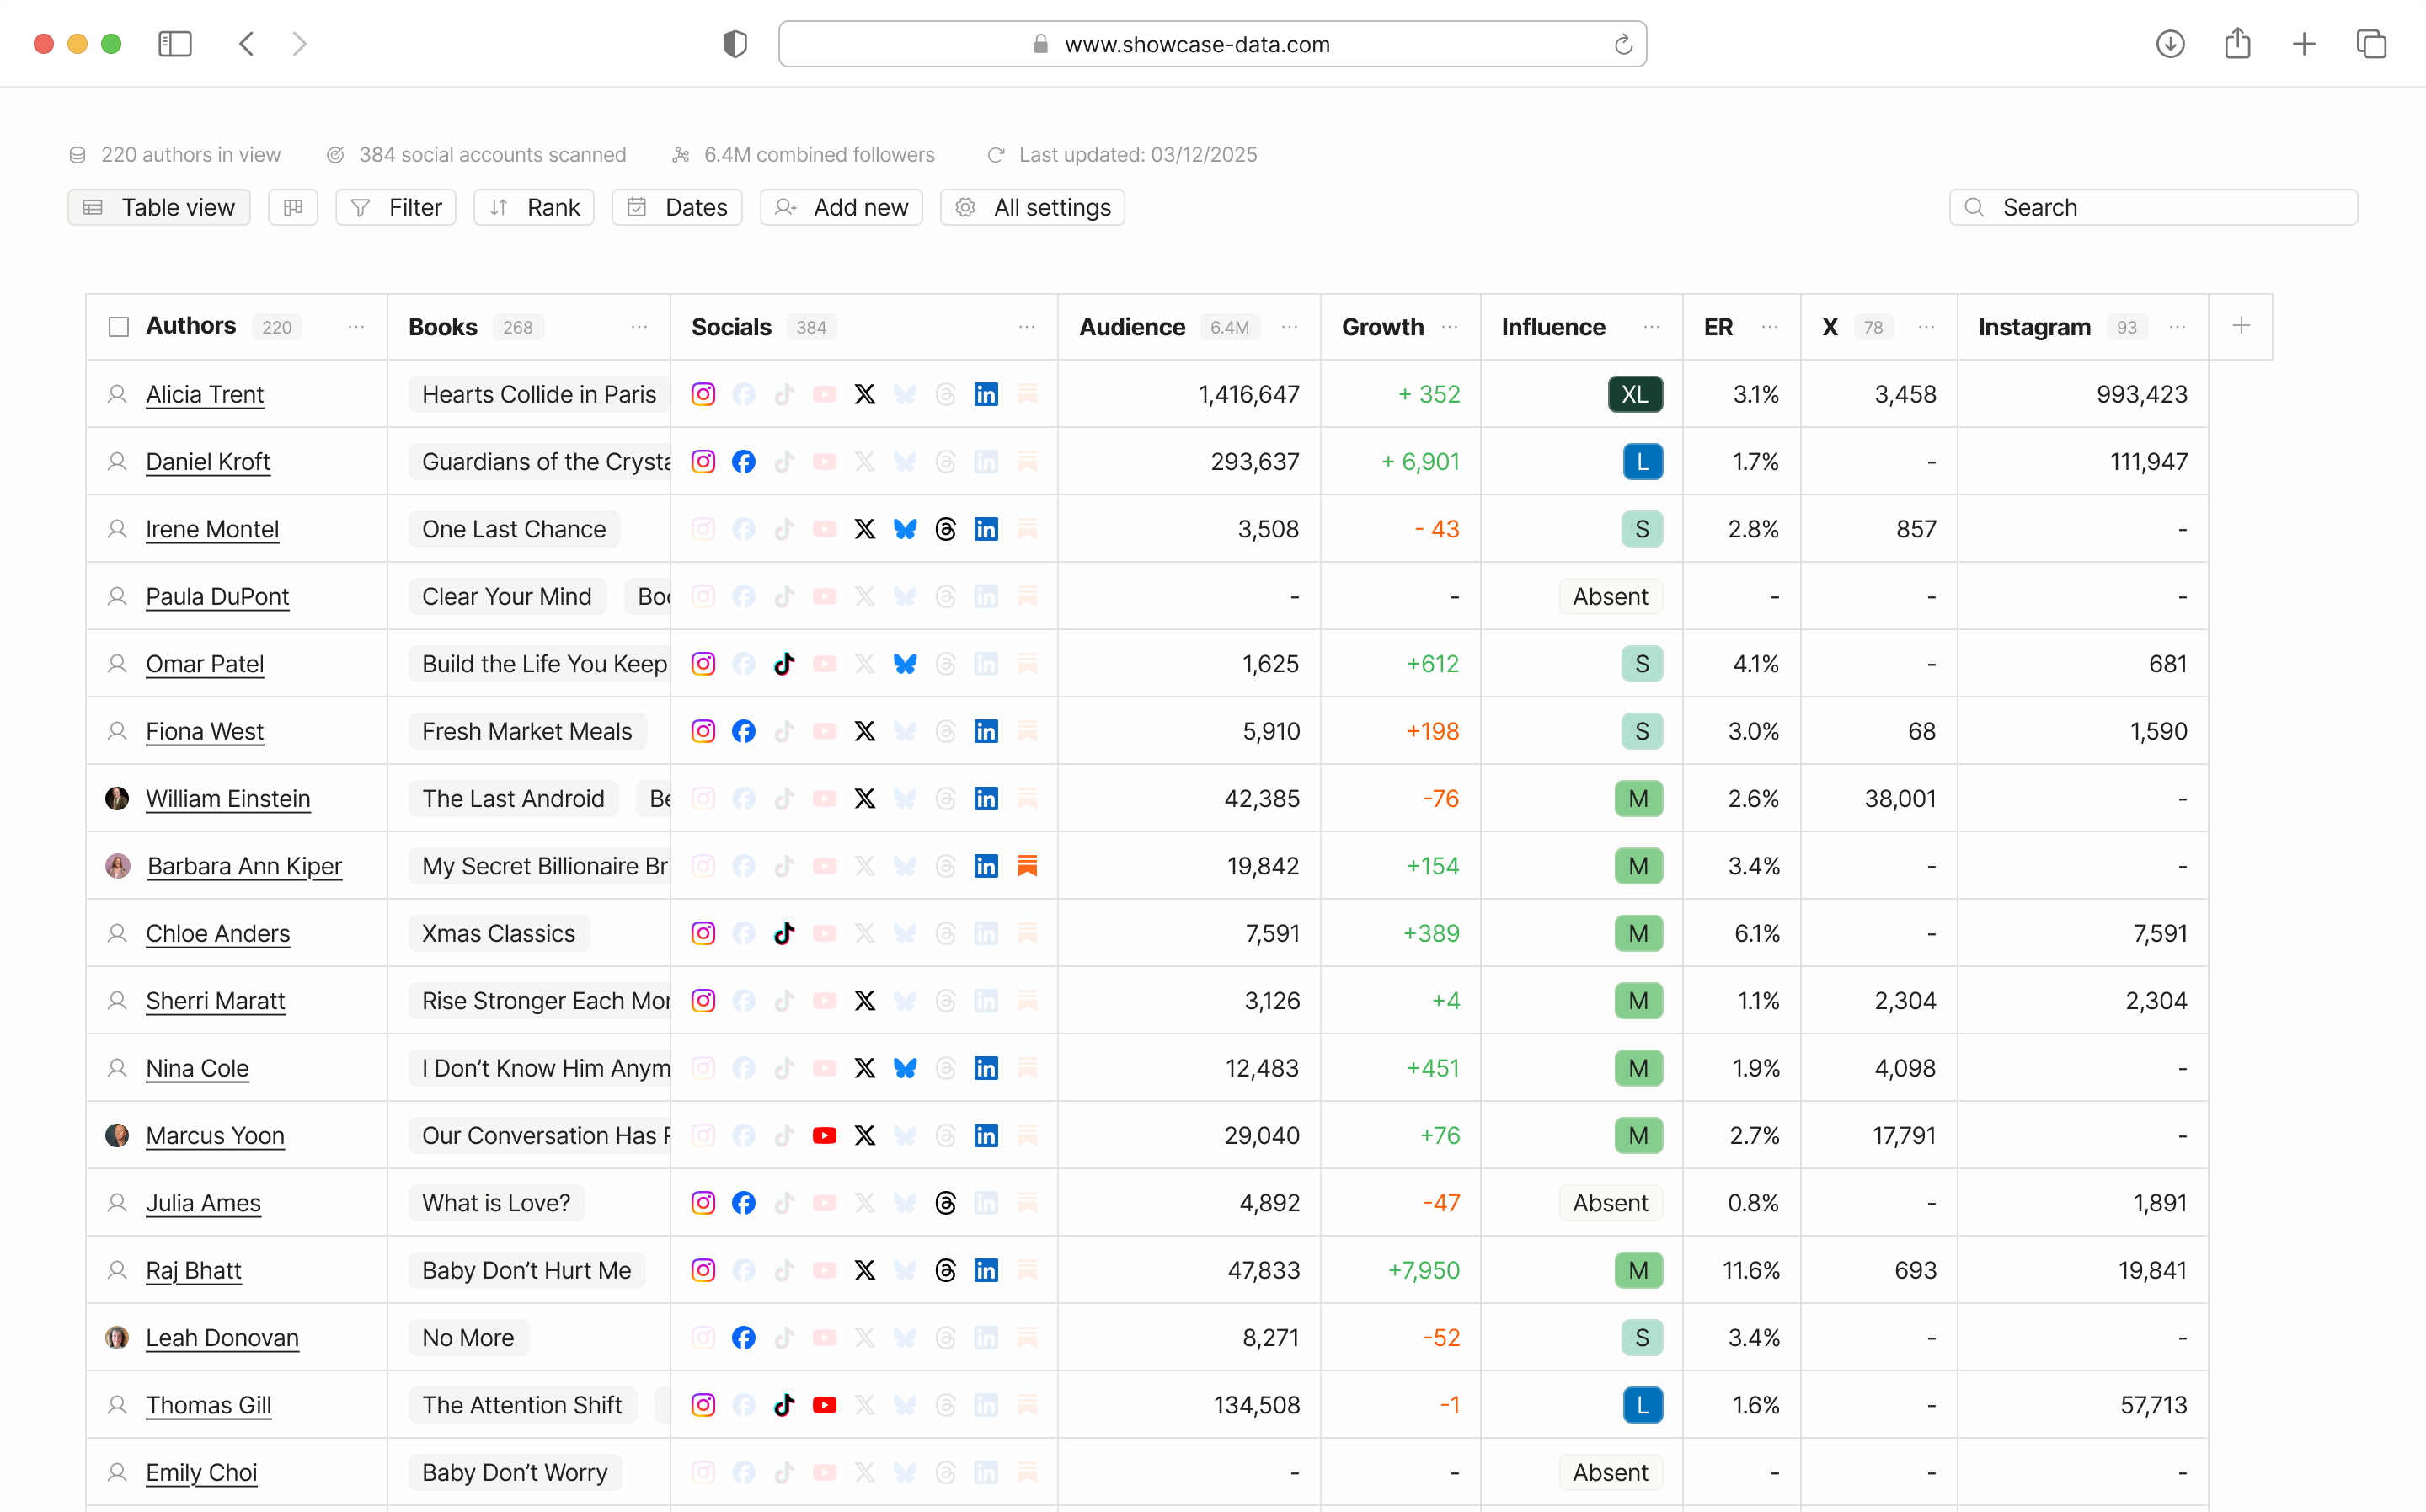Click Alicia Trent's Instagram icon
The image size is (2426, 1512).
coord(703,394)
